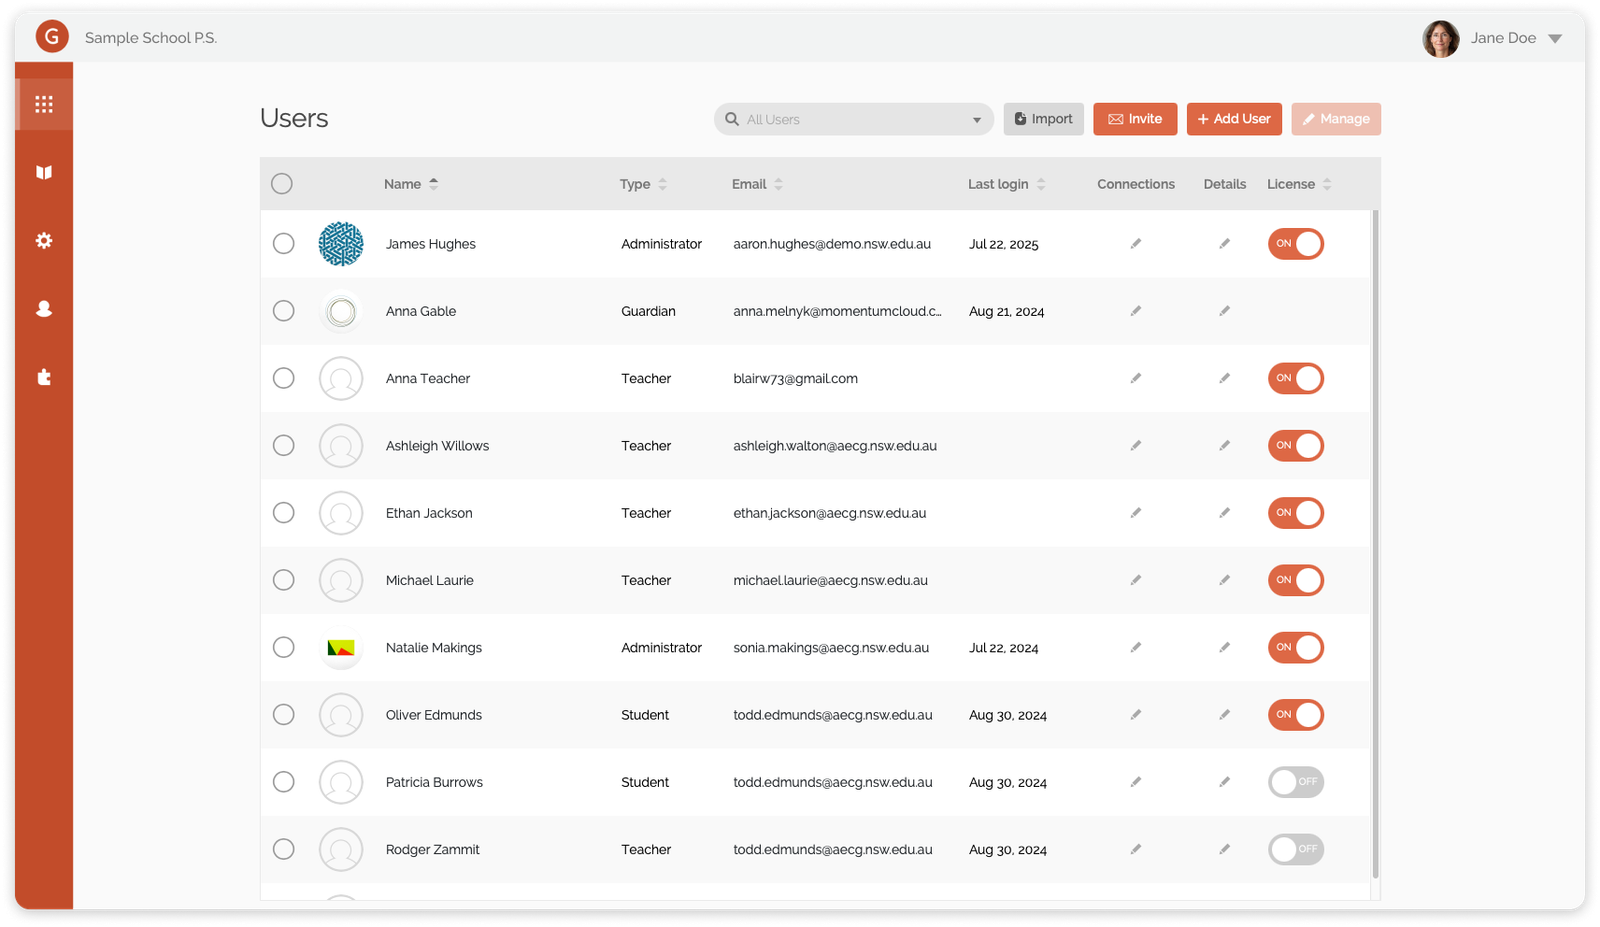Open the apps grid in the sidebar
The image size is (1600, 927).
click(x=43, y=103)
